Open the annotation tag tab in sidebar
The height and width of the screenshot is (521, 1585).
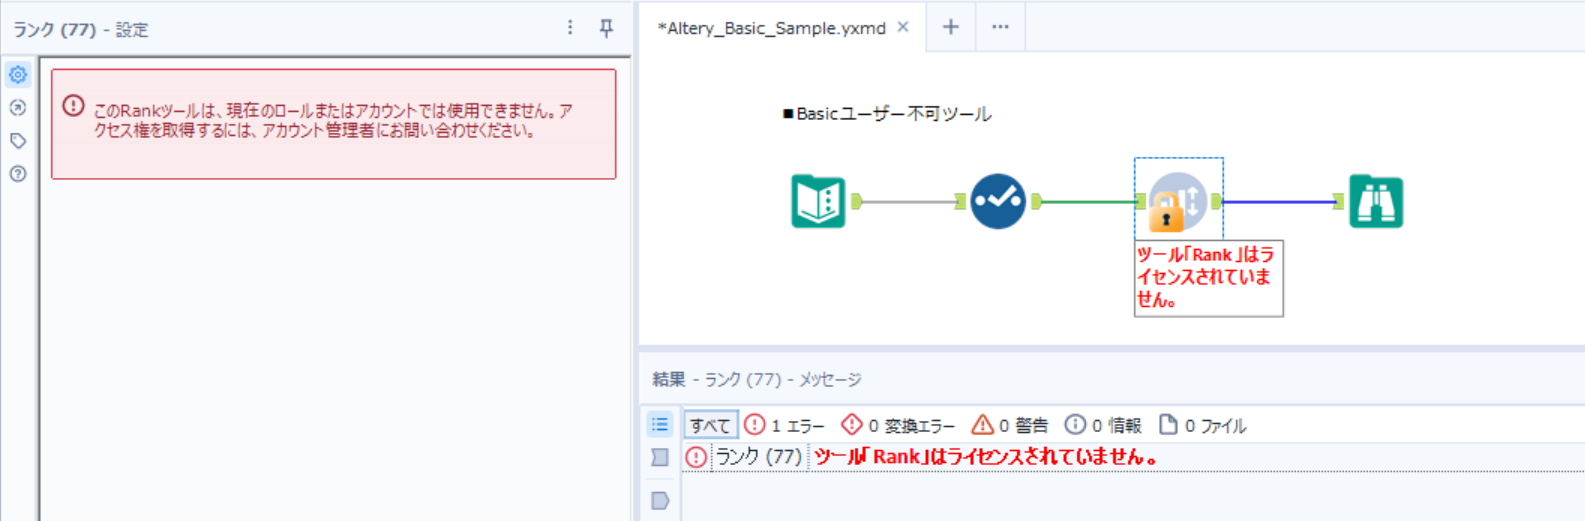pyautogui.click(x=18, y=141)
